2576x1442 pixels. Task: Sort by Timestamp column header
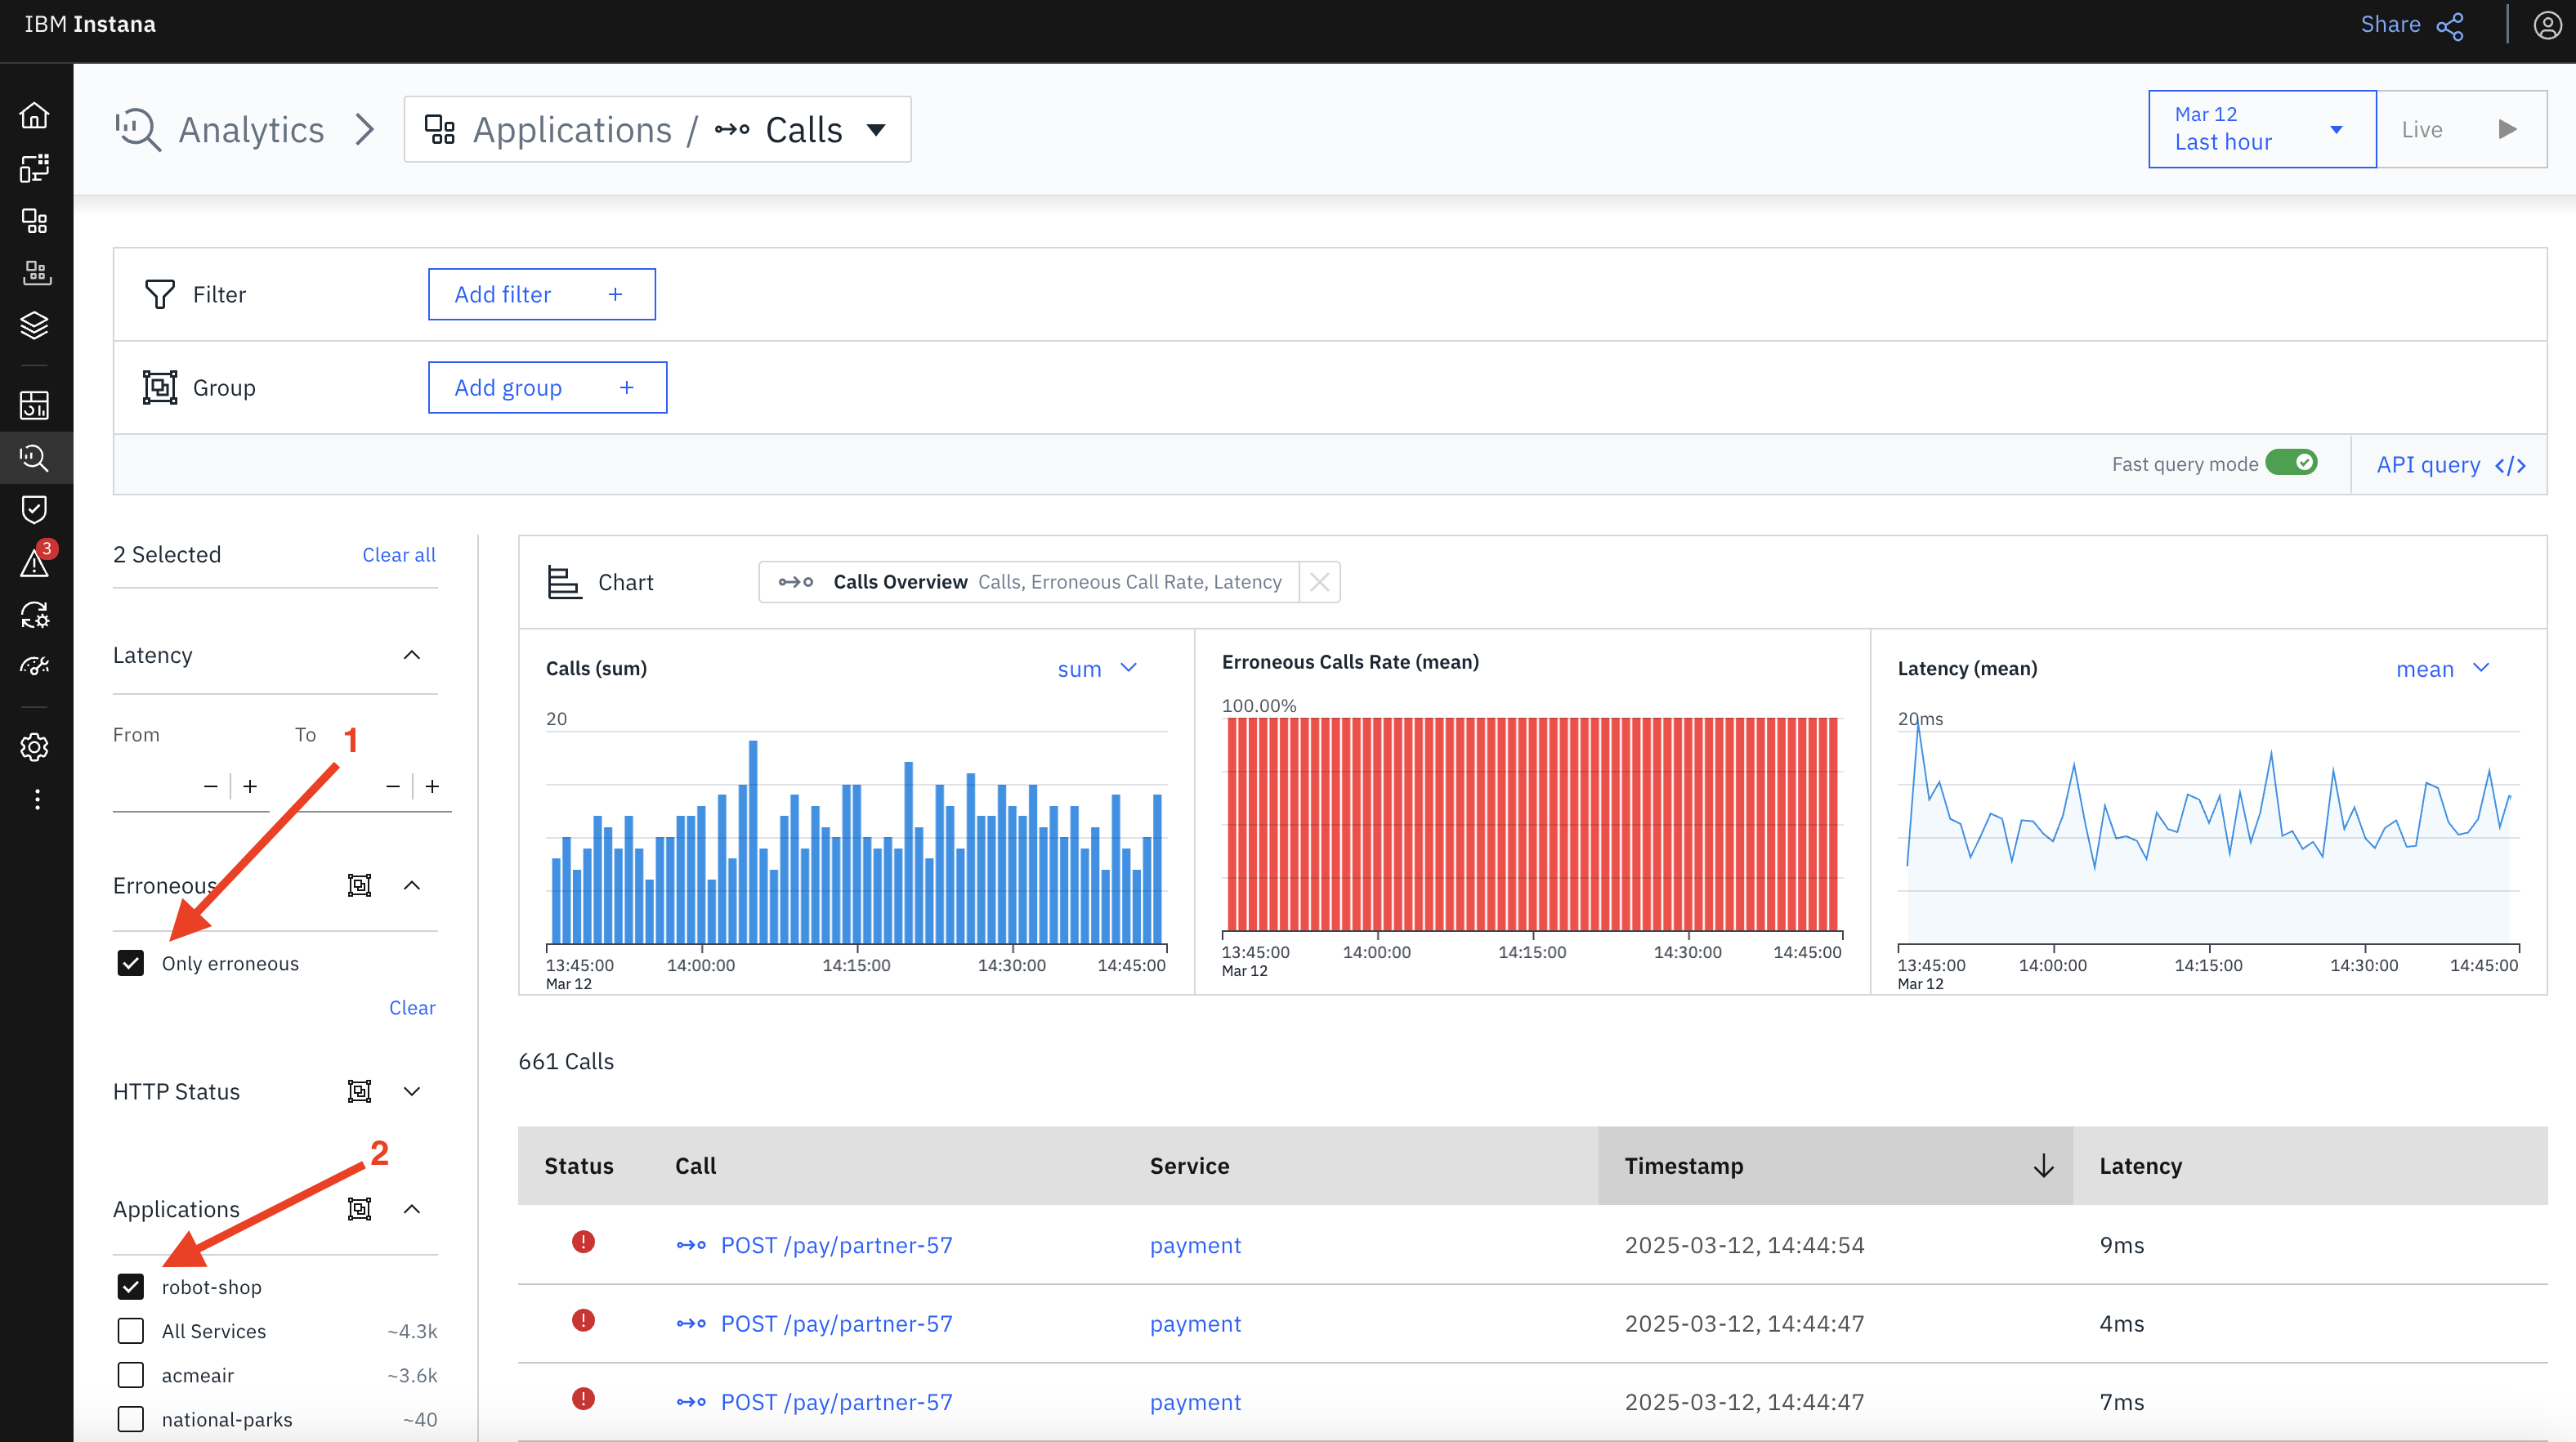coord(1835,1166)
